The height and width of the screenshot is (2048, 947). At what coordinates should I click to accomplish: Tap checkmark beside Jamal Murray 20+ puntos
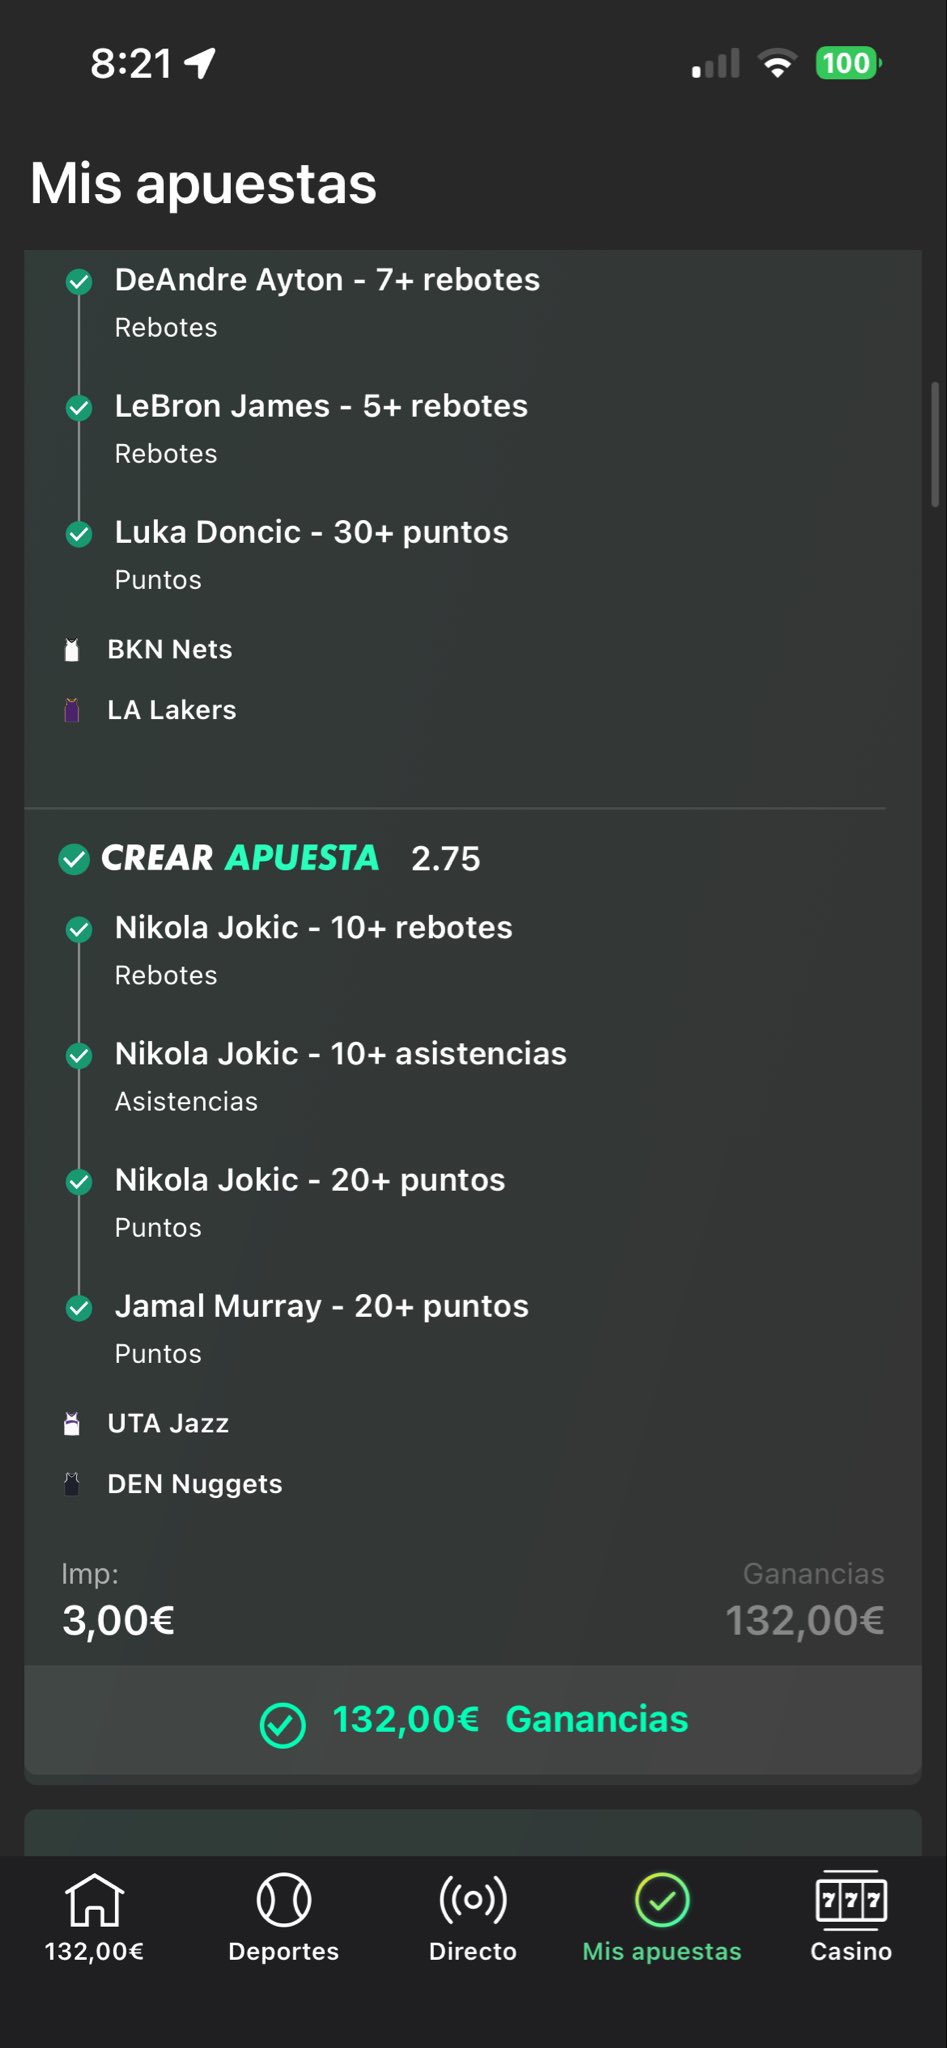(x=79, y=1308)
